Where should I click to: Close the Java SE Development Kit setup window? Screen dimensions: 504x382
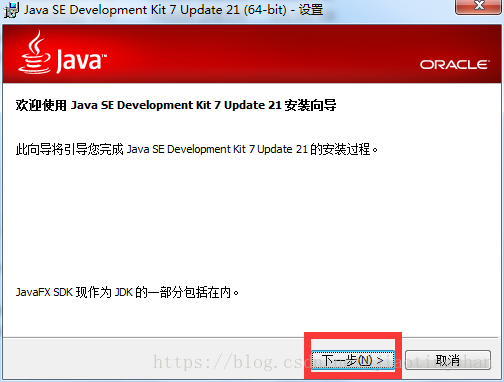pyautogui.click(x=479, y=6)
